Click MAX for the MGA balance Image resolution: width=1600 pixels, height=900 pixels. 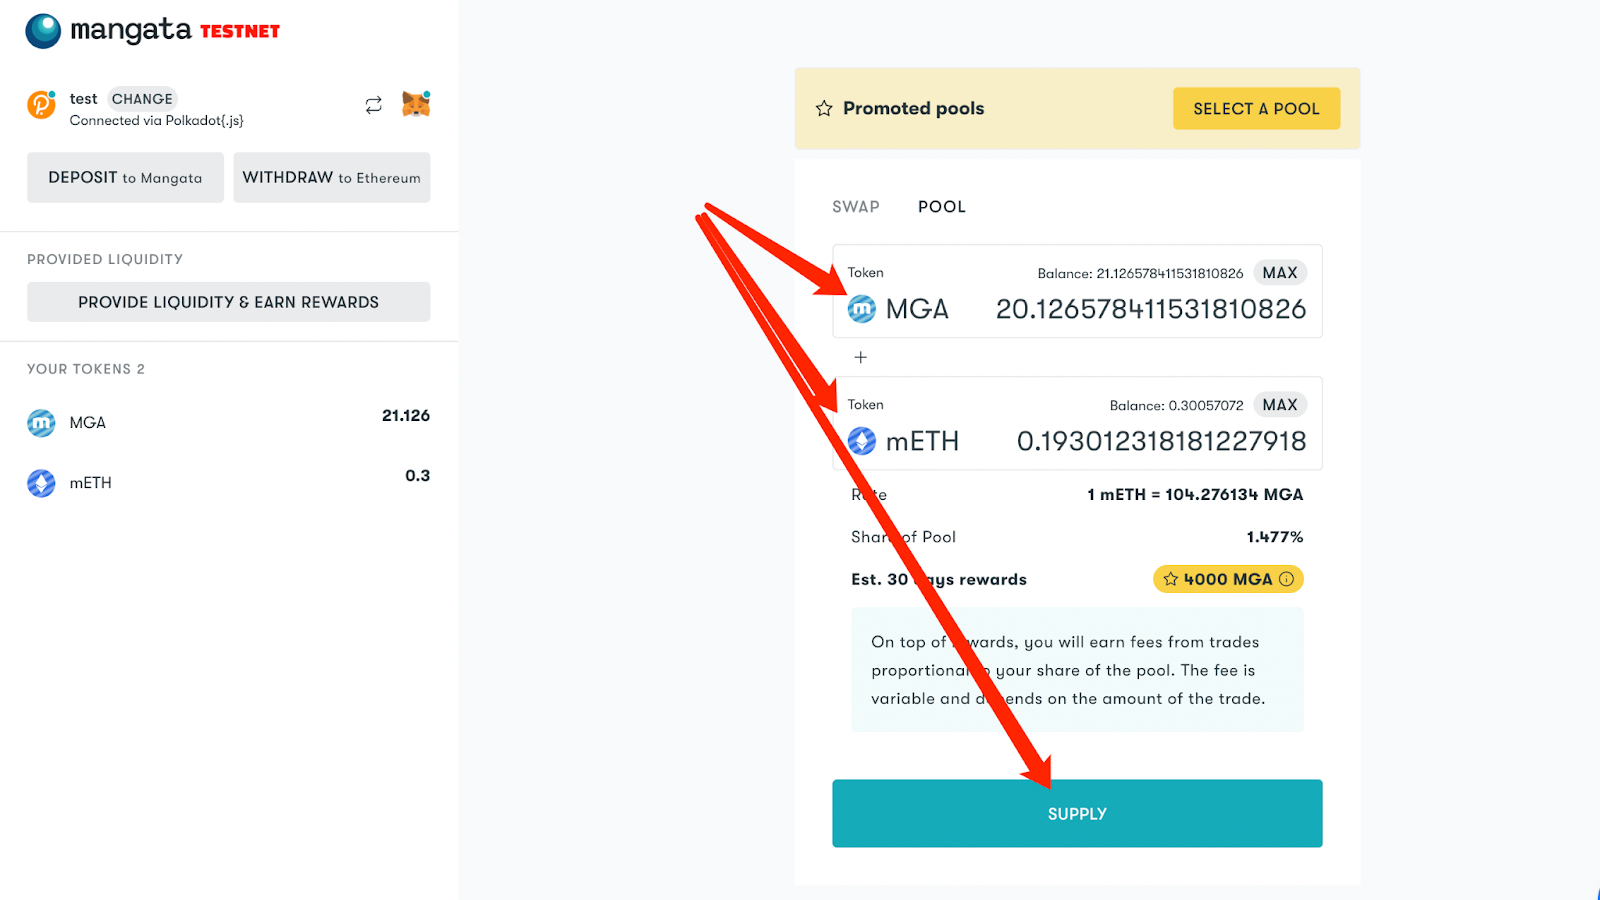click(1280, 273)
